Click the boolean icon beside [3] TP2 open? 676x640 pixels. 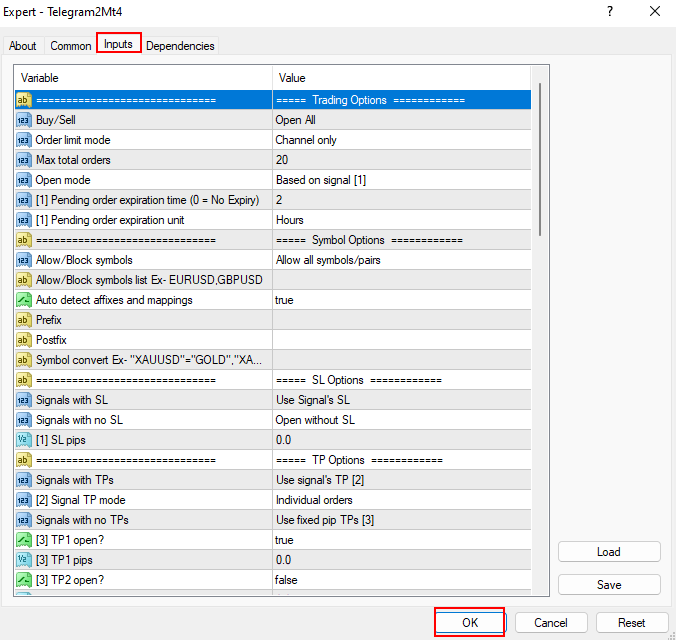click(24, 580)
